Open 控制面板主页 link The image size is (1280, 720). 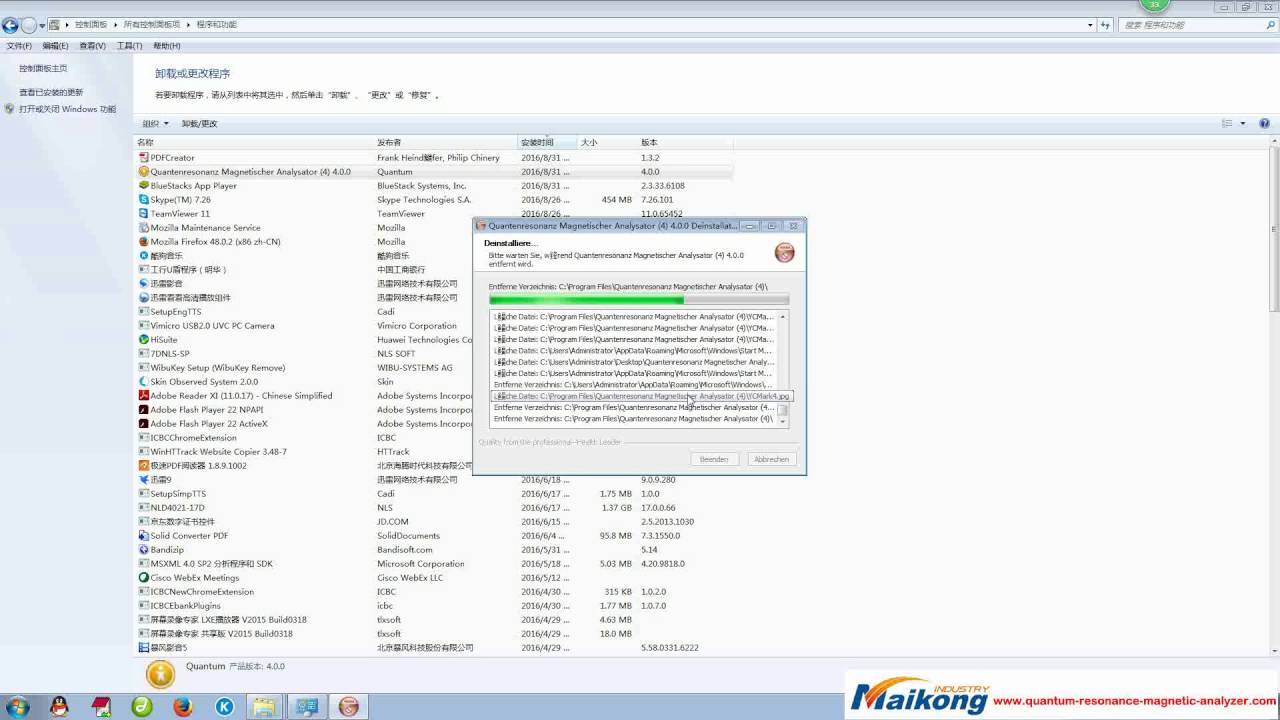(43, 68)
